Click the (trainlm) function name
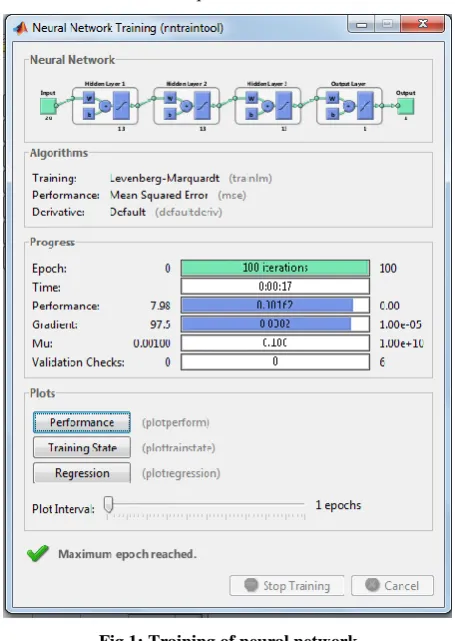 250,178
